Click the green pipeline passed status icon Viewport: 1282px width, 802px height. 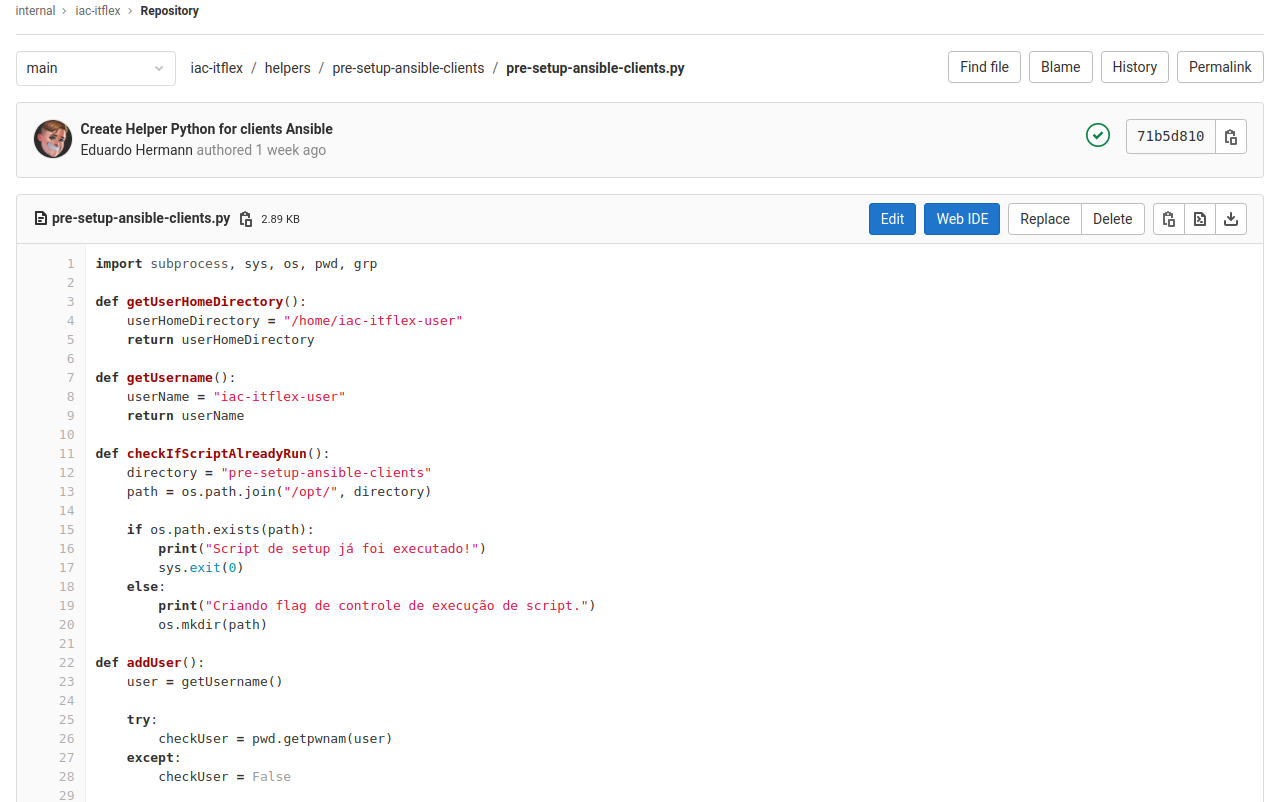coord(1098,135)
